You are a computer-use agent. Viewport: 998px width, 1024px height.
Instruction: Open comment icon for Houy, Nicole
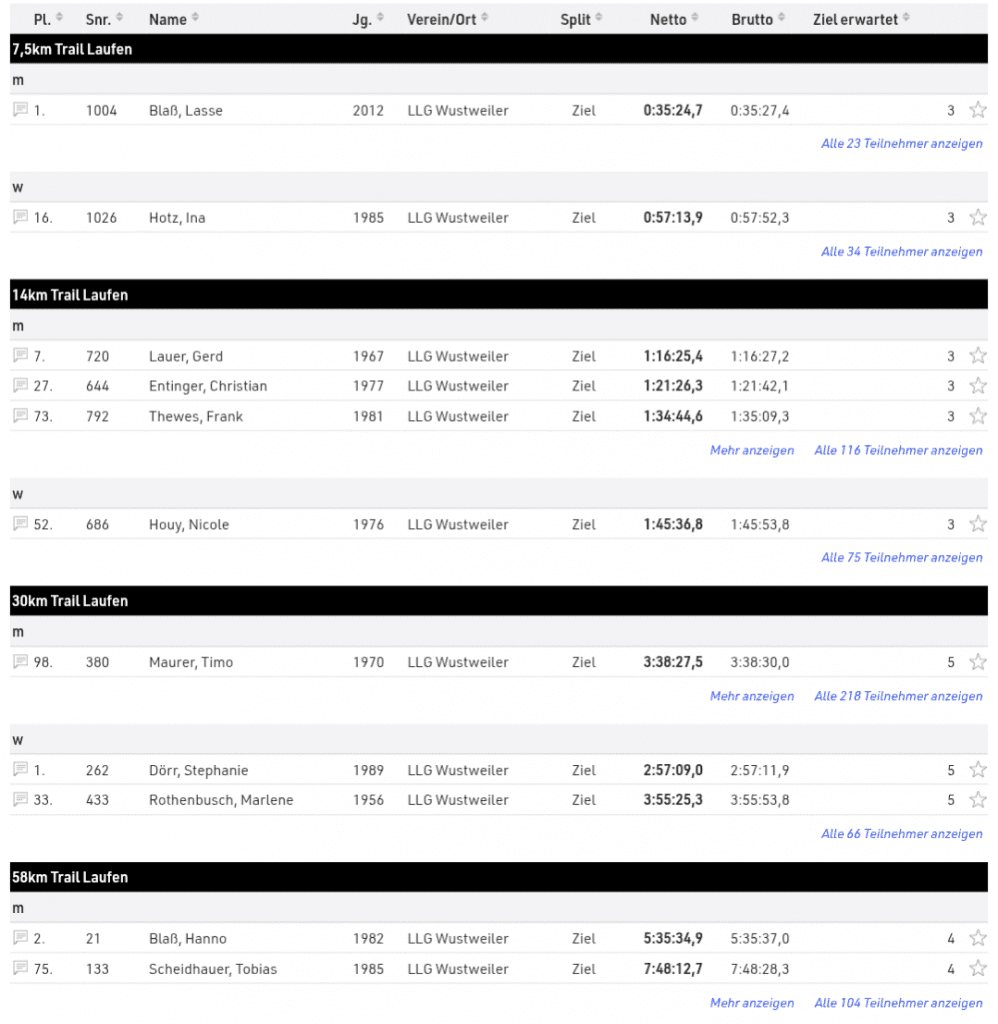pos(20,524)
